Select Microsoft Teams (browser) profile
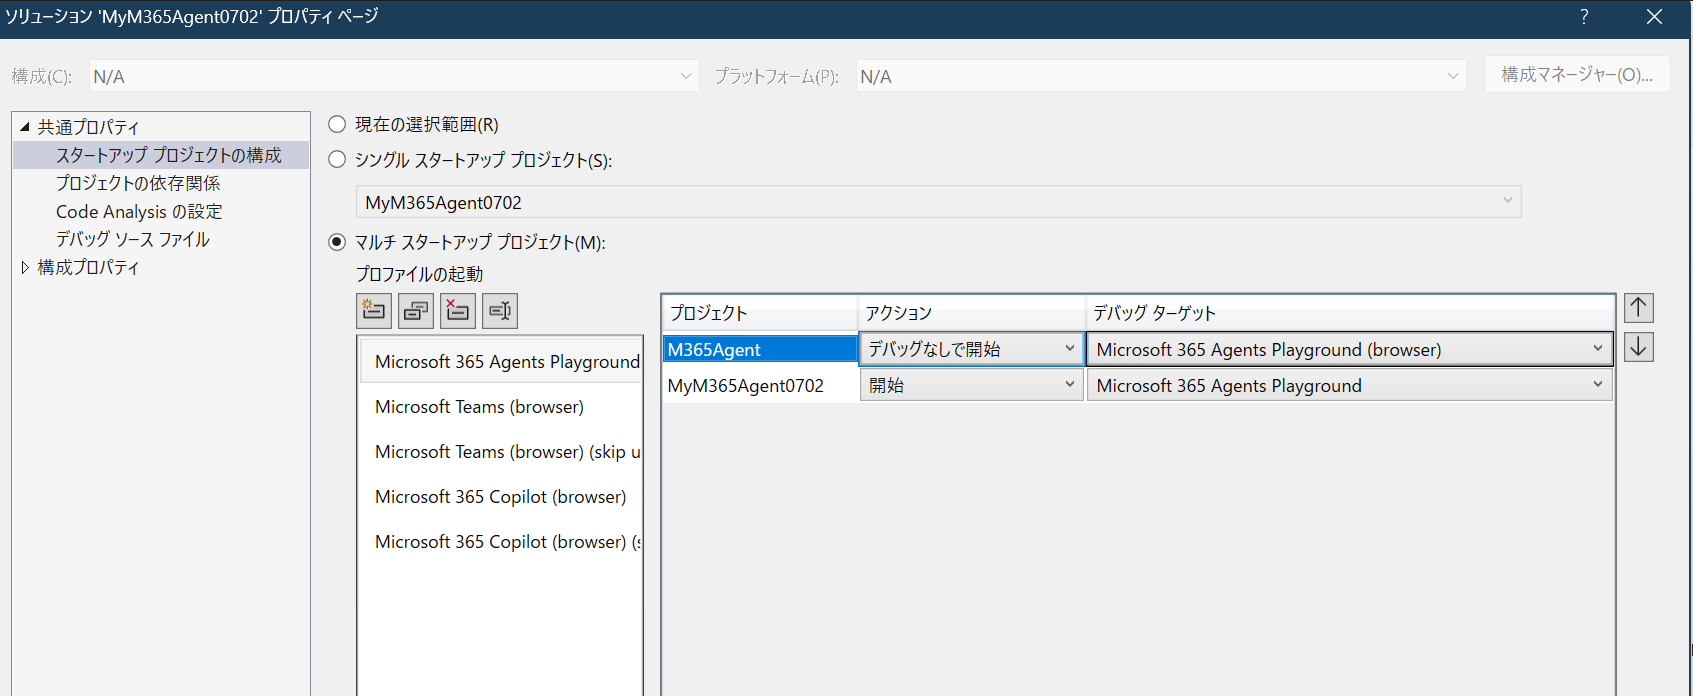Screen dimensions: 1693x696 pyautogui.click(x=500, y=406)
